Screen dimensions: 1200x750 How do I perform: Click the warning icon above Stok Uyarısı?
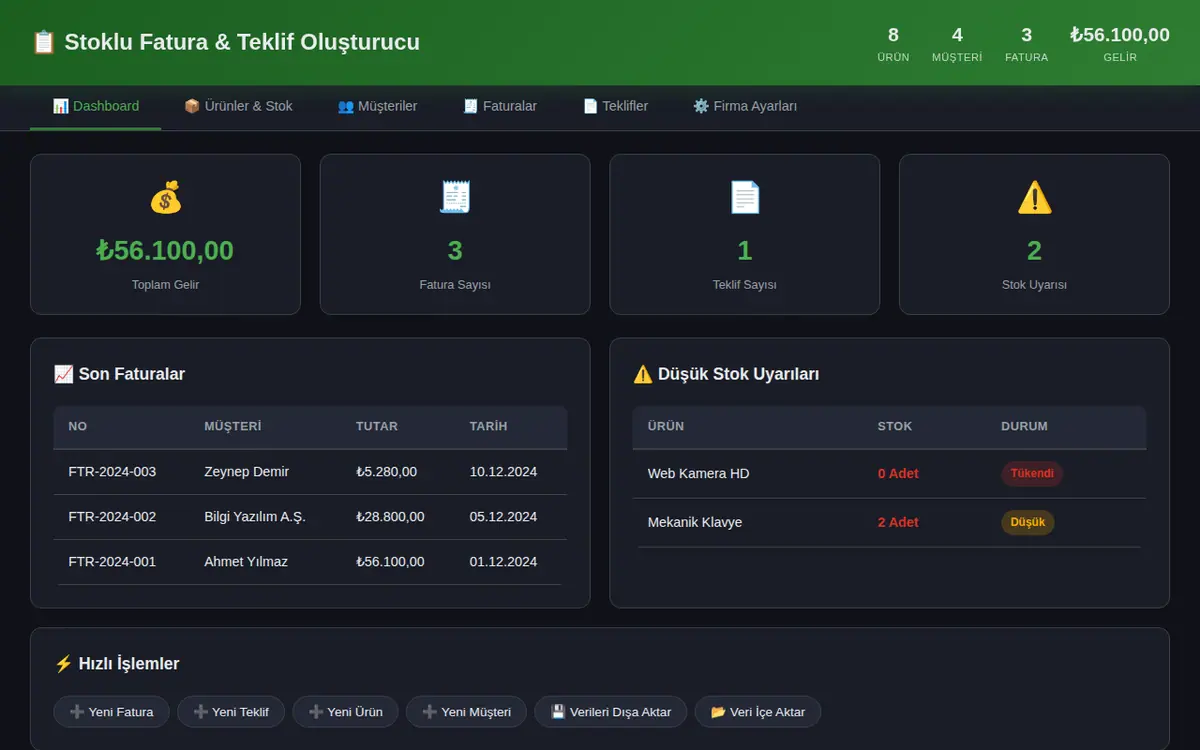pyautogui.click(x=1034, y=197)
